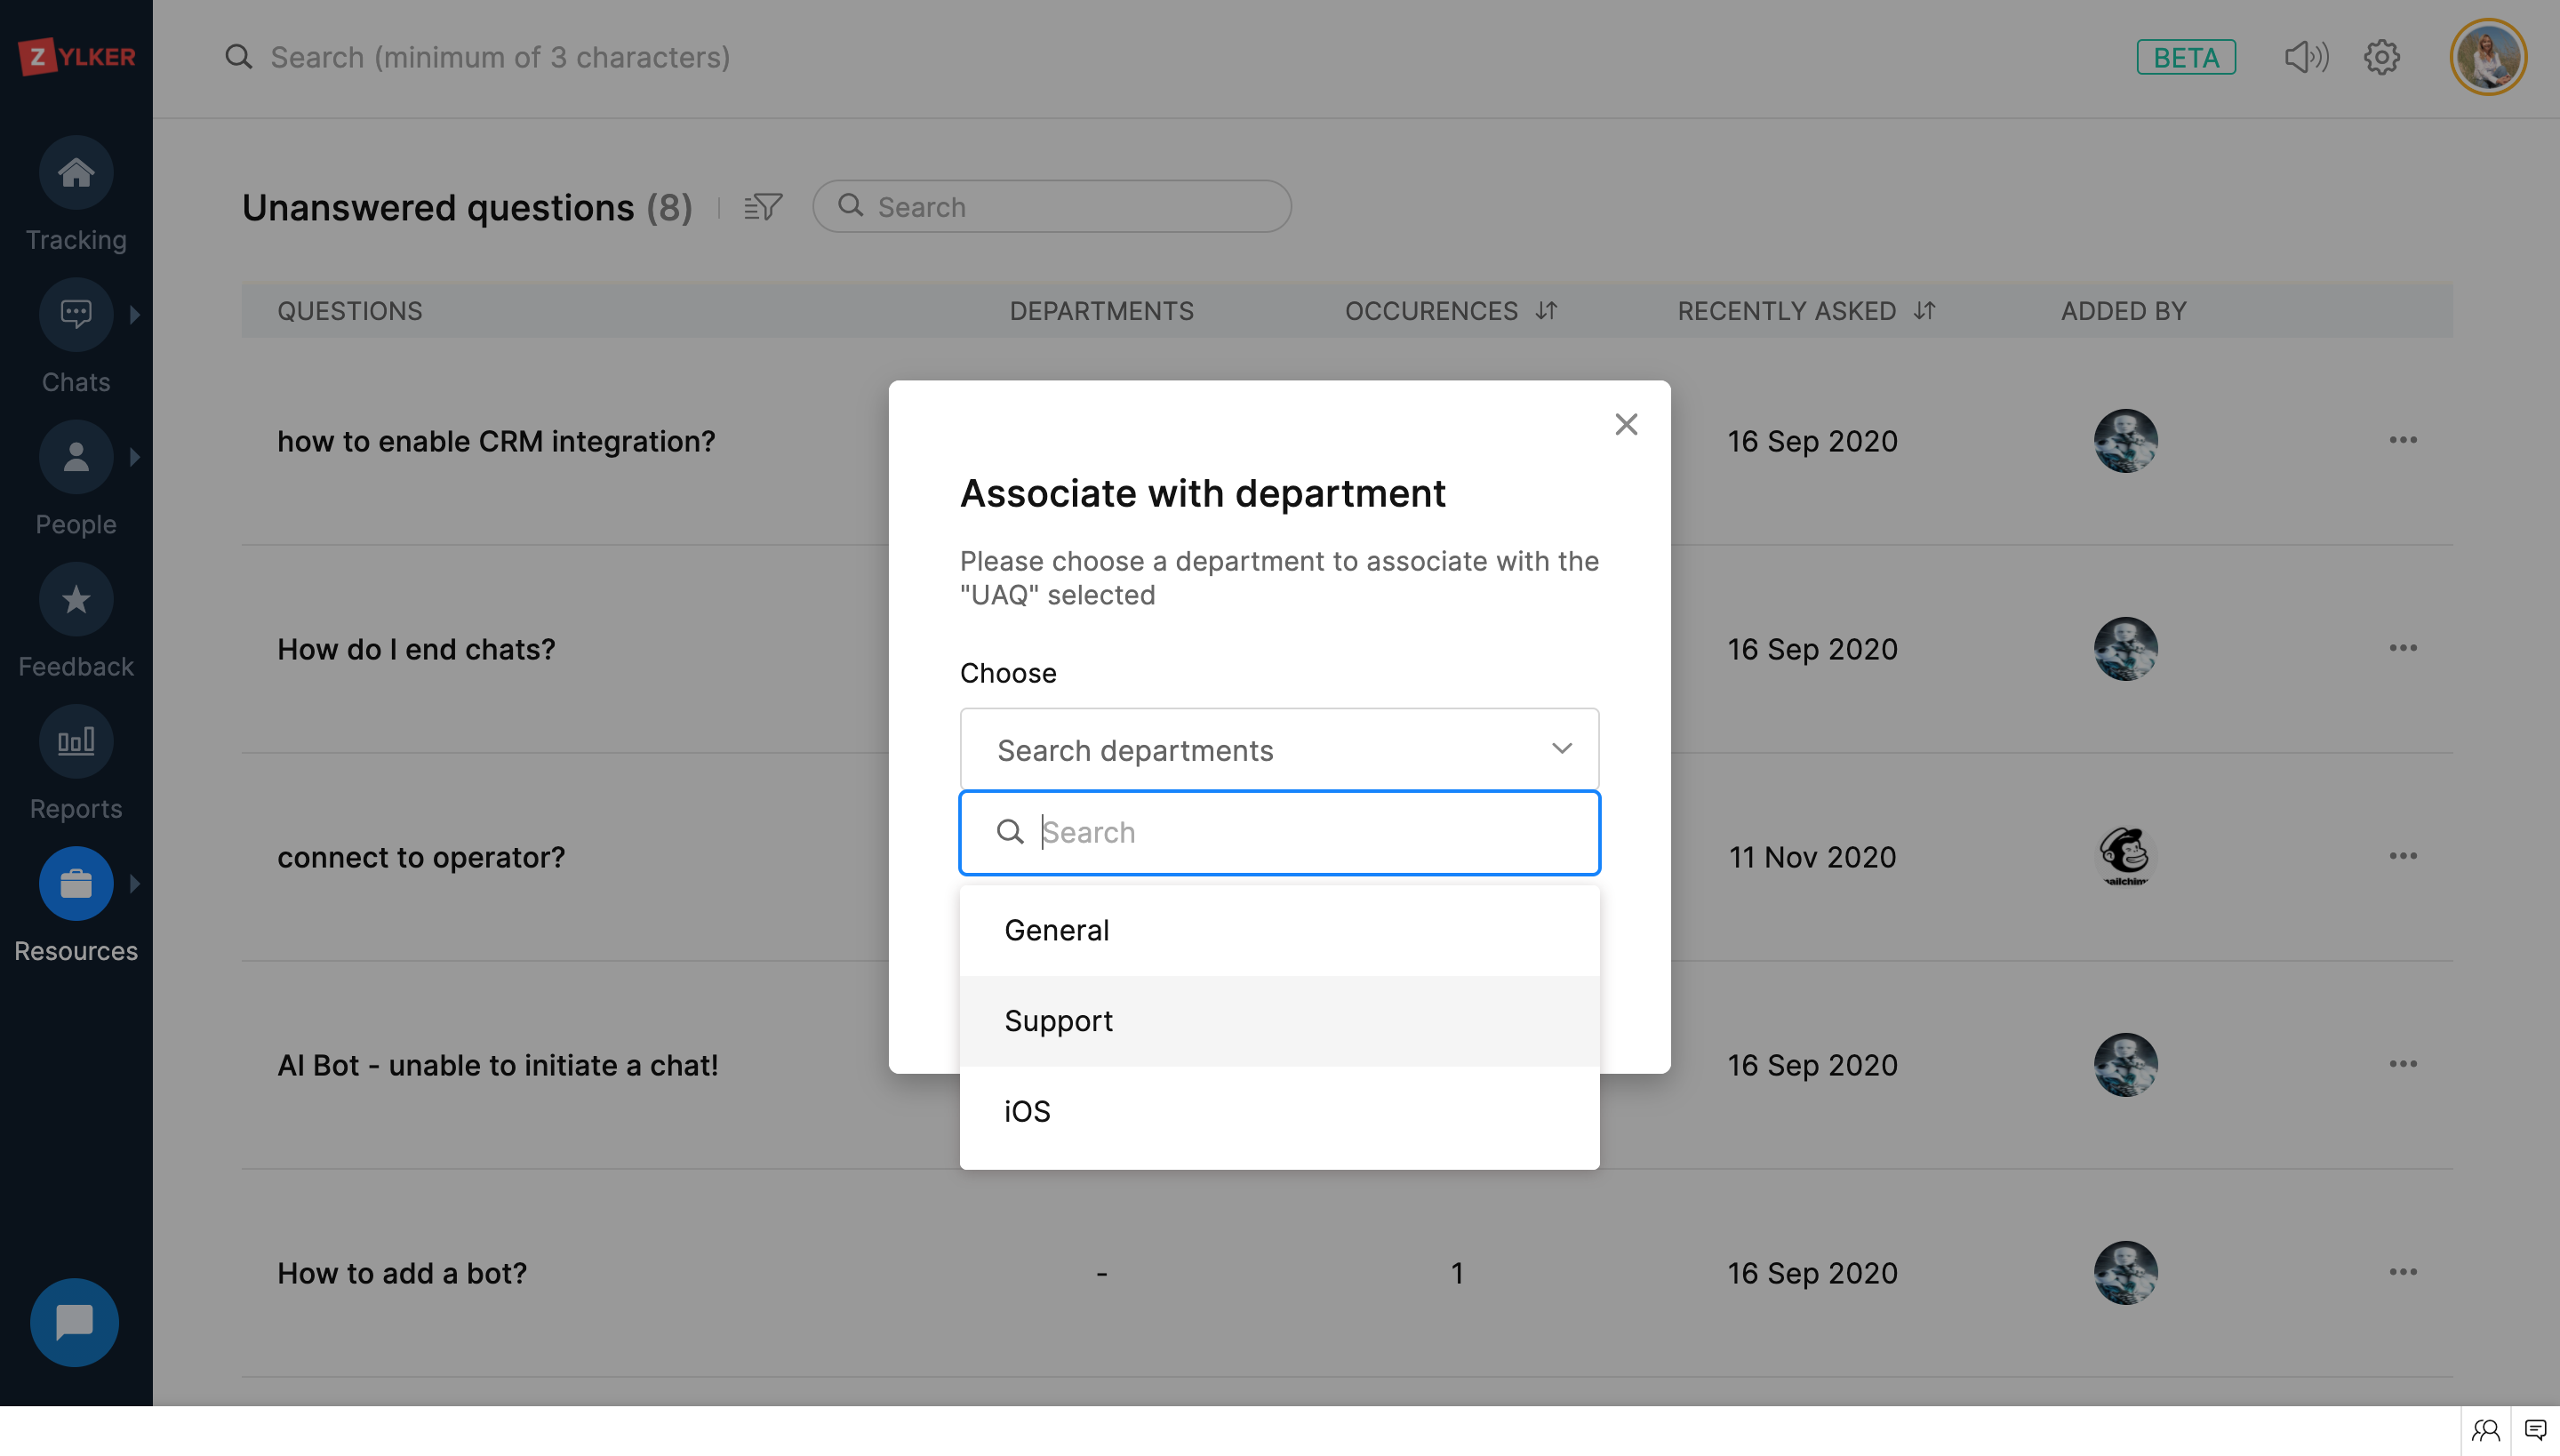Open the Tracking home icon

76,173
